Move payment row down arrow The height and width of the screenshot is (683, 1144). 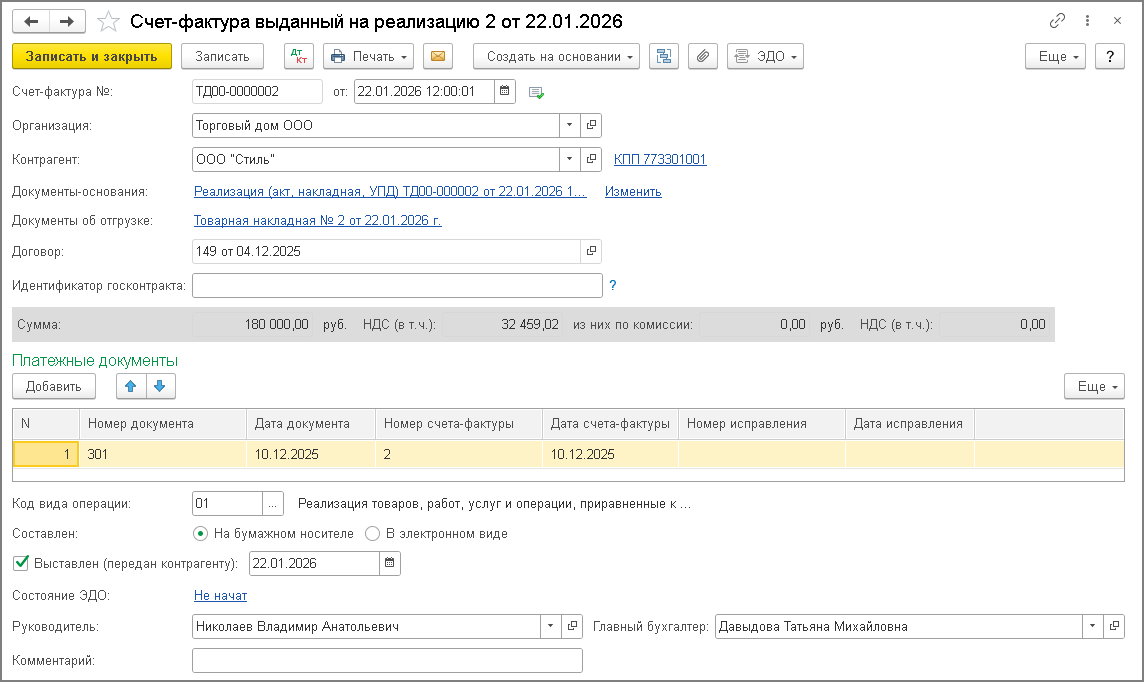160,386
